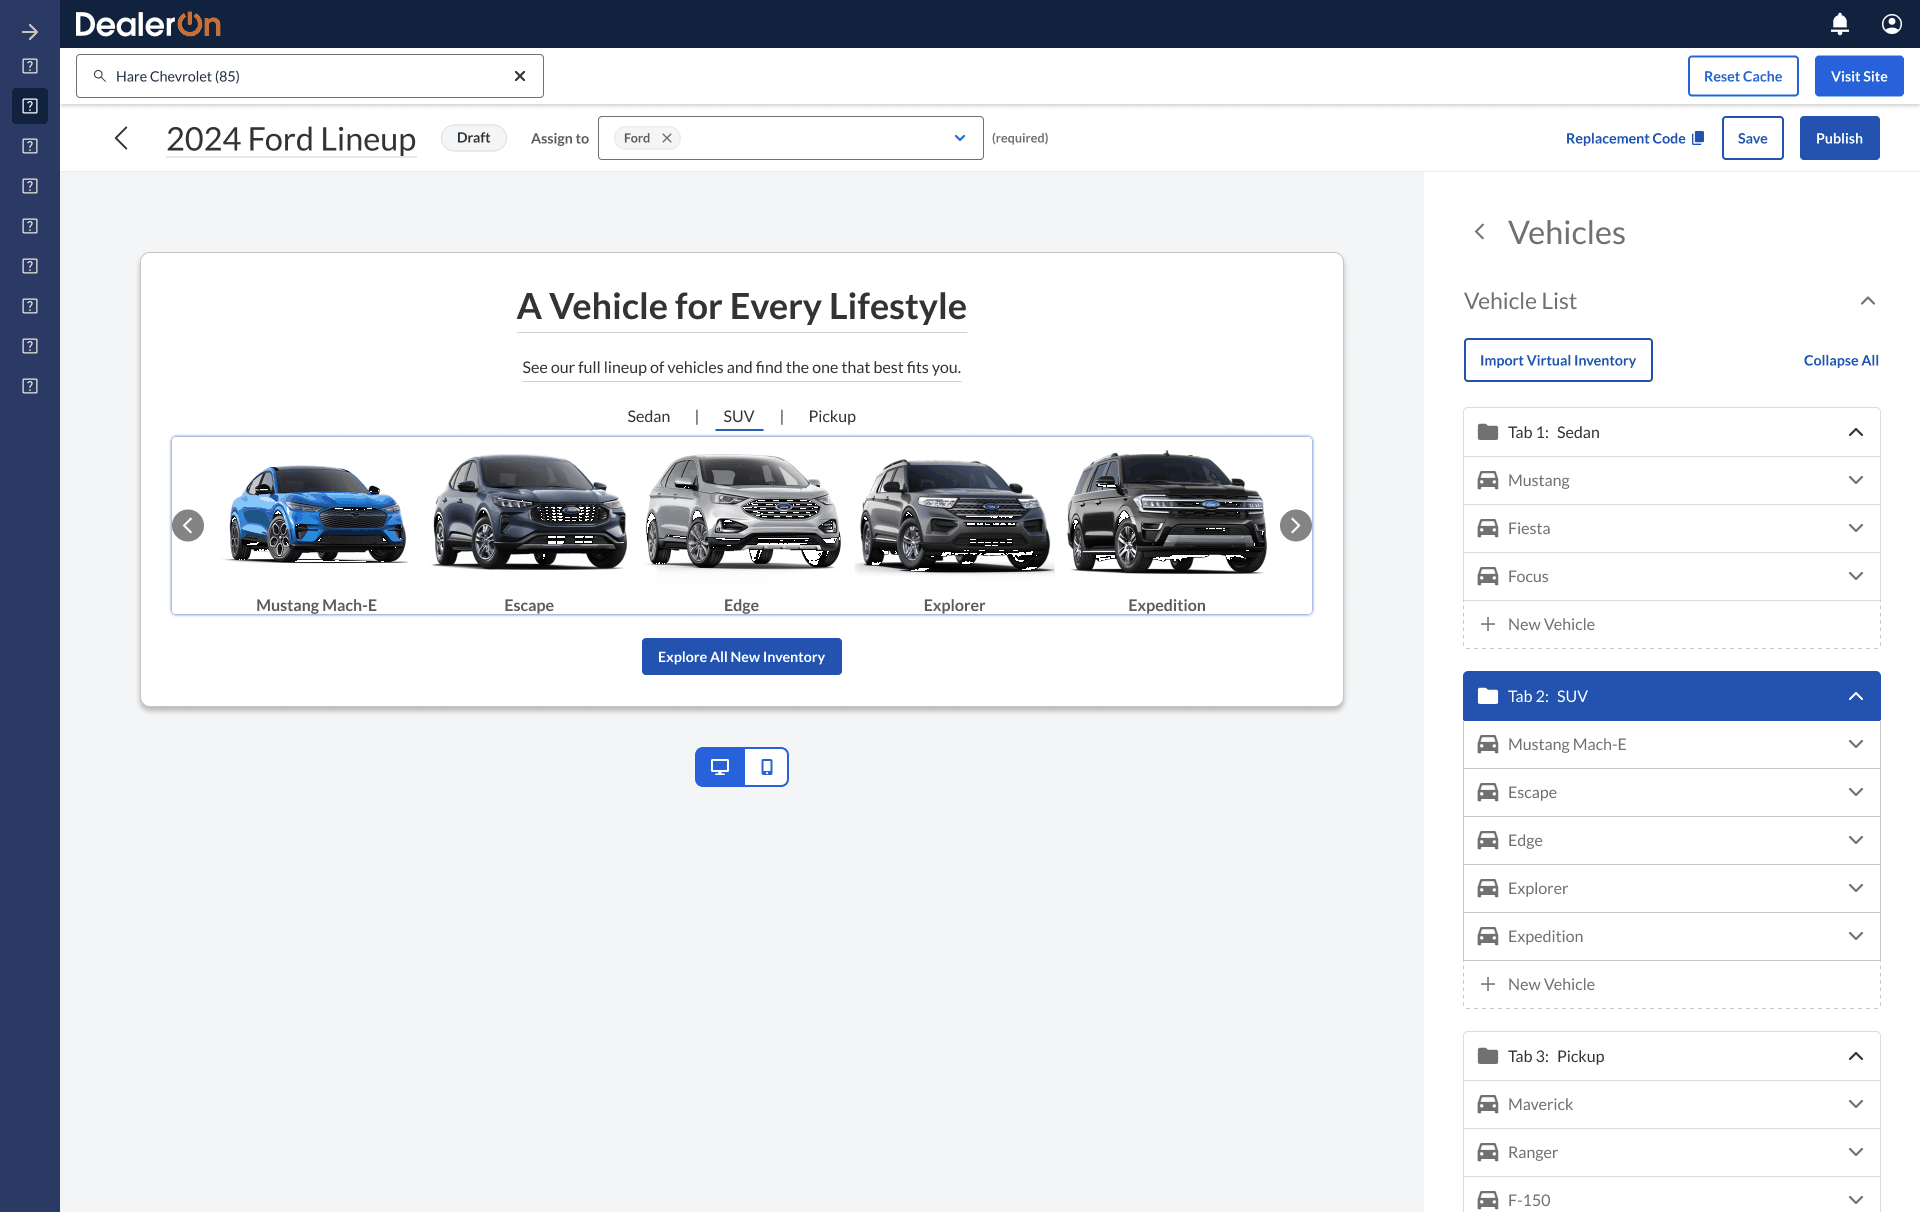Expand the Mustang Mach-E row
Image resolution: width=1920 pixels, height=1212 pixels.
tap(1856, 744)
